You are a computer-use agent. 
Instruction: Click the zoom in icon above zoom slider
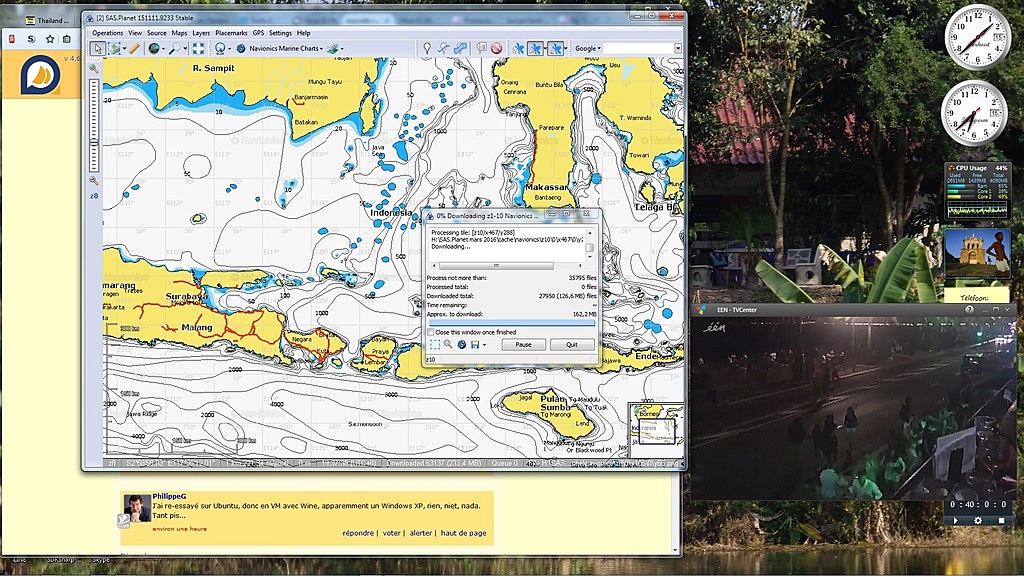(x=94, y=69)
